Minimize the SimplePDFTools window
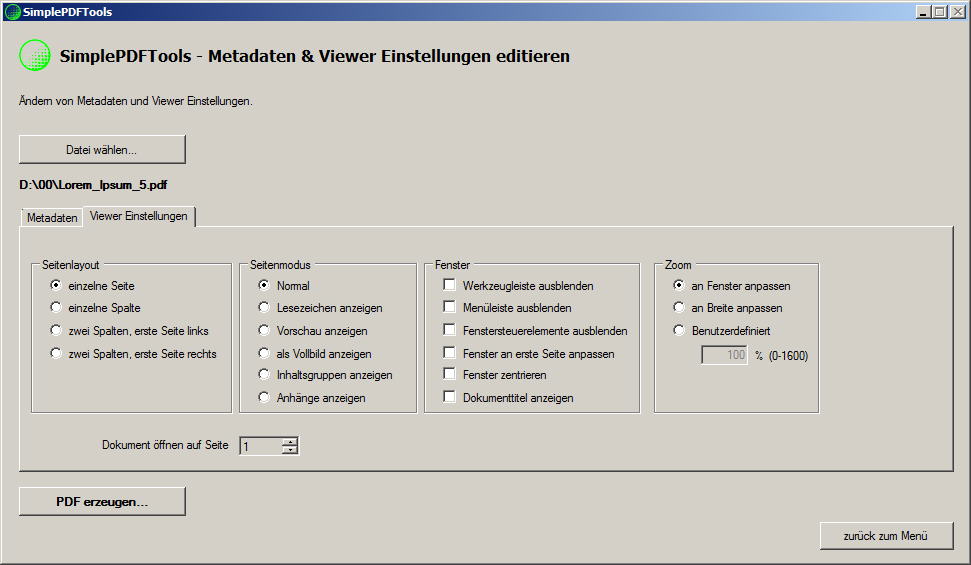 click(x=923, y=12)
